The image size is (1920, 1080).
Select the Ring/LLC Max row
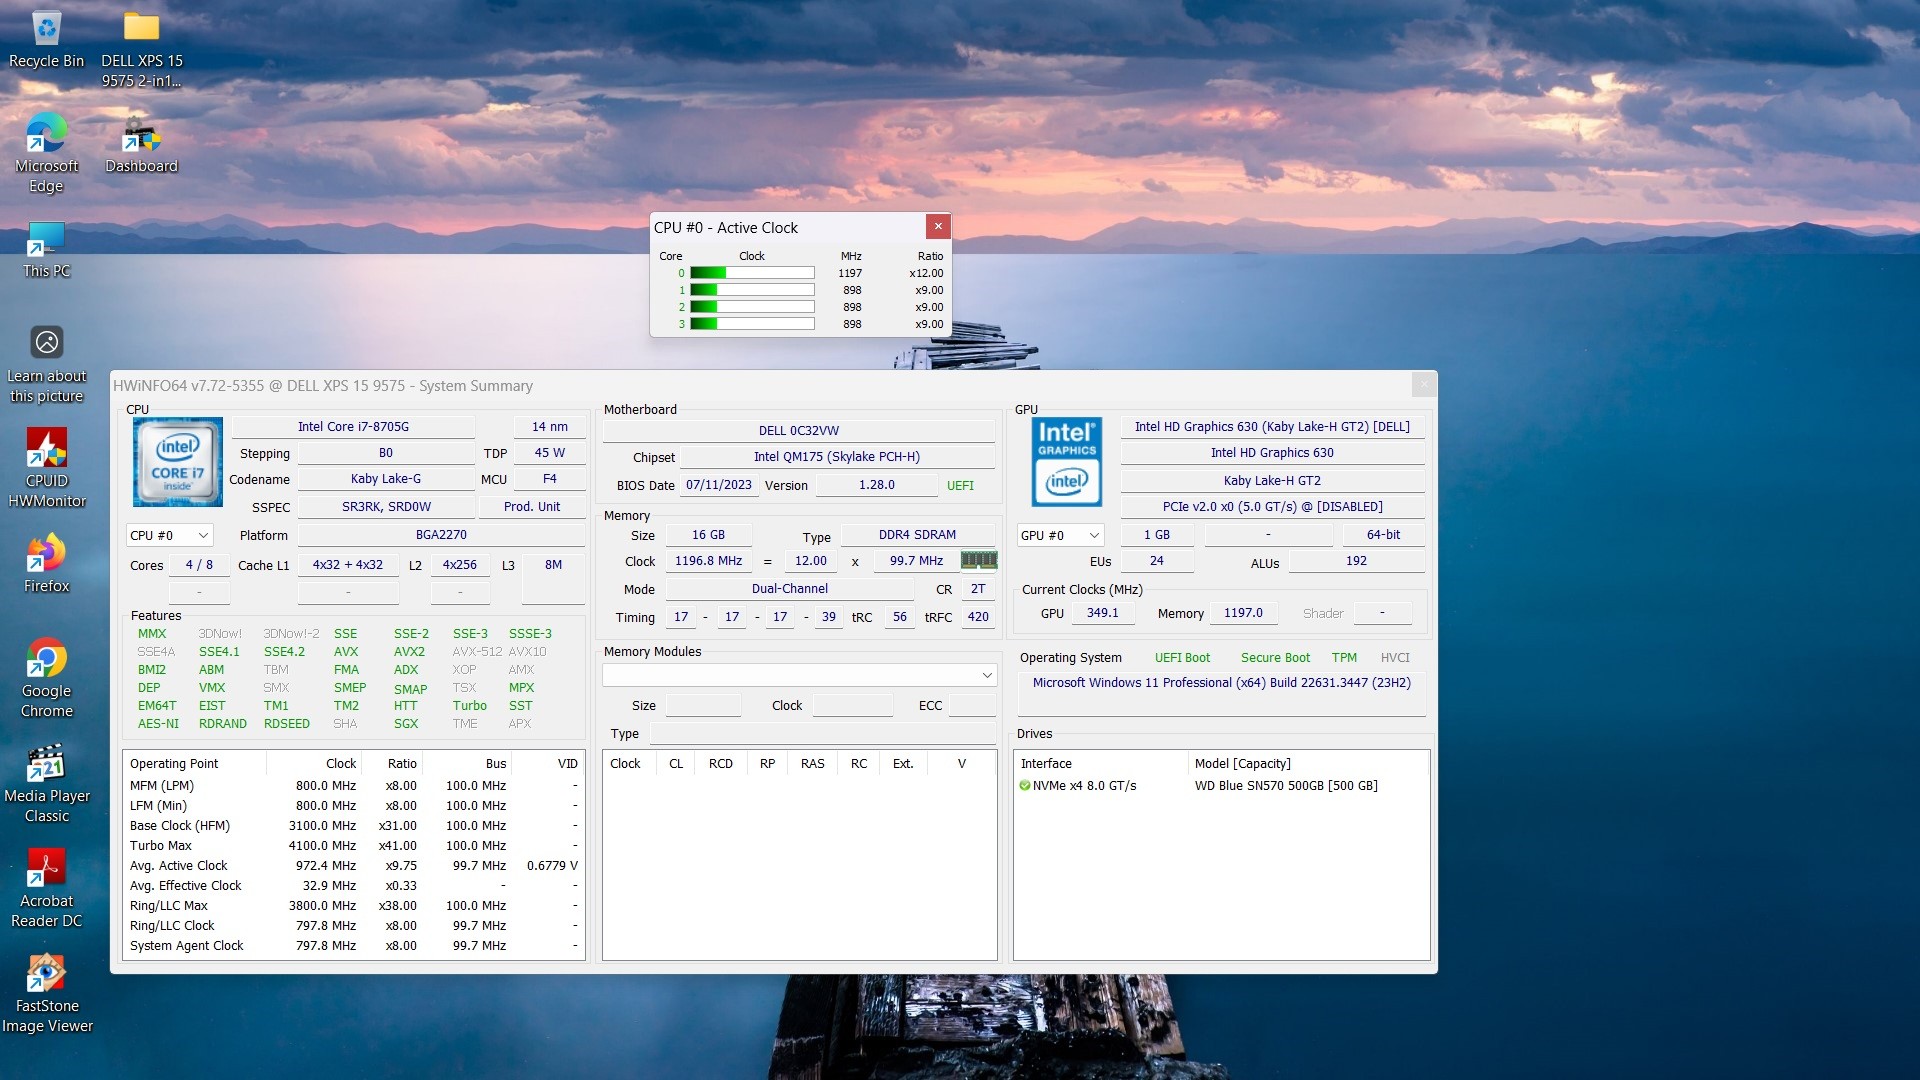tap(353, 906)
